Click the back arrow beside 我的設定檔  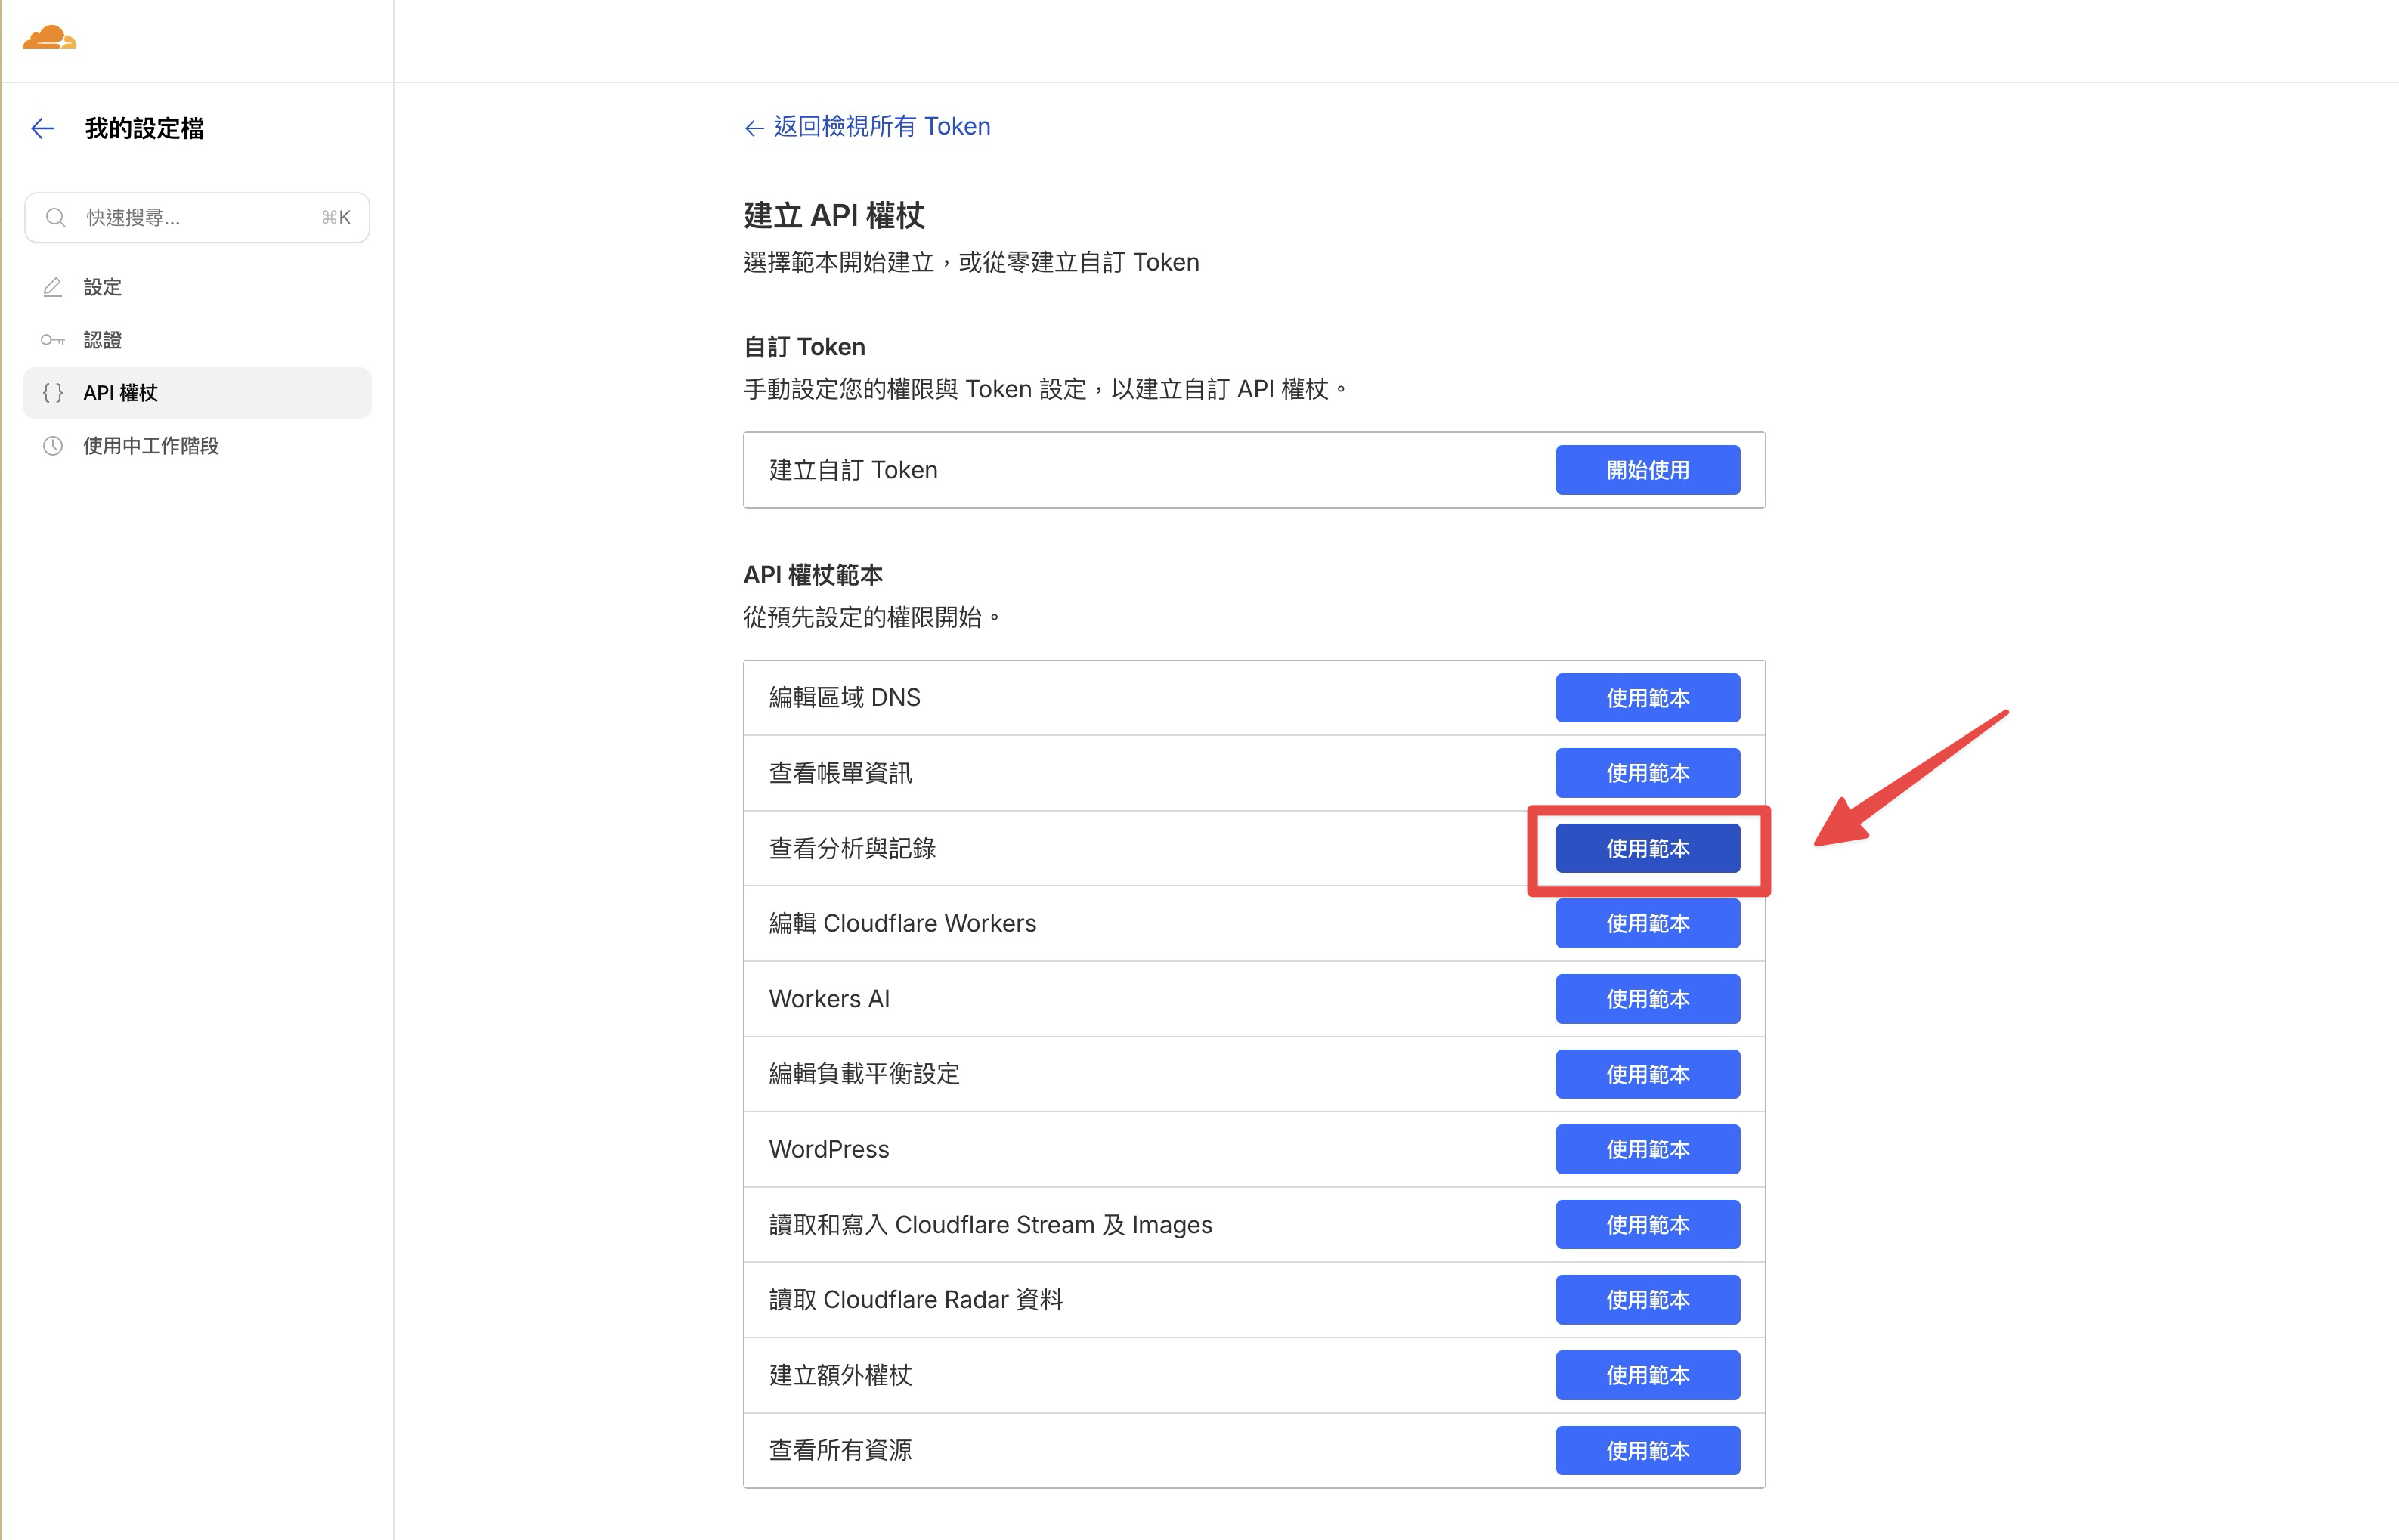pos(41,128)
